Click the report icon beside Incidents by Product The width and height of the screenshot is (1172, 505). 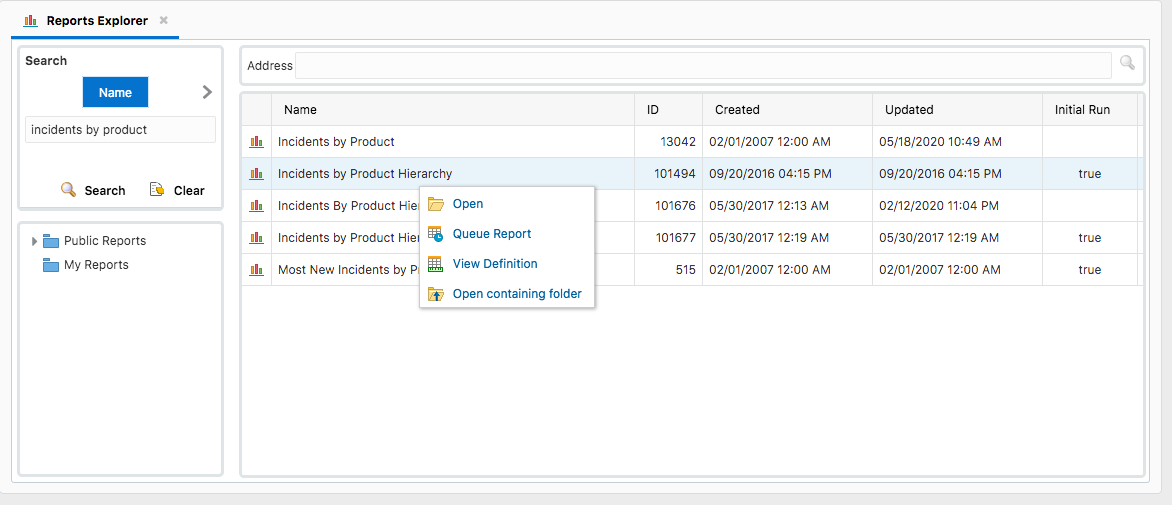(x=256, y=142)
